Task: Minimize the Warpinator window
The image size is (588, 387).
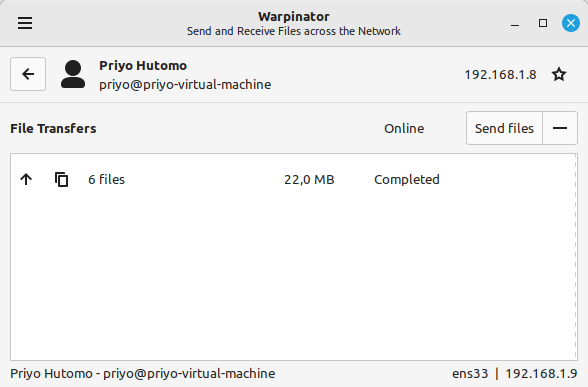Action: click(x=515, y=23)
